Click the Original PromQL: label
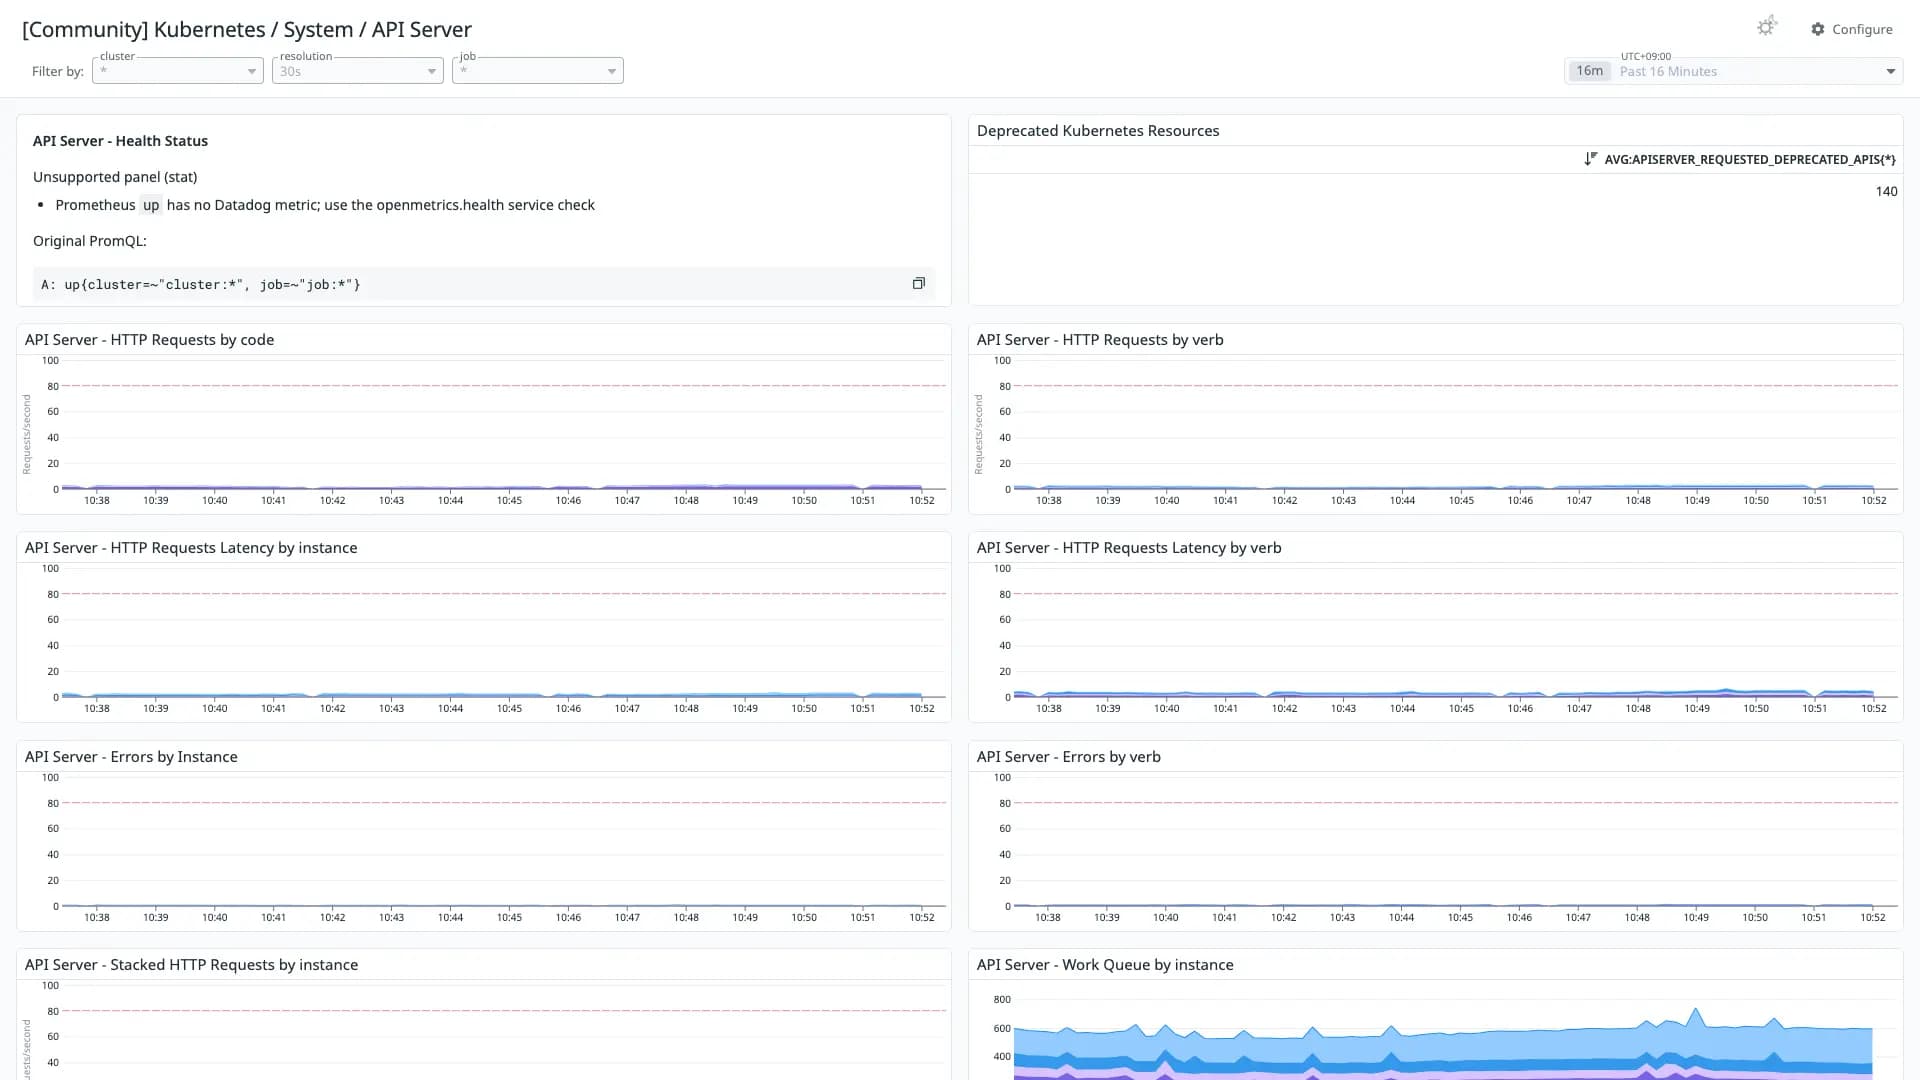1920x1080 pixels. pos(90,241)
